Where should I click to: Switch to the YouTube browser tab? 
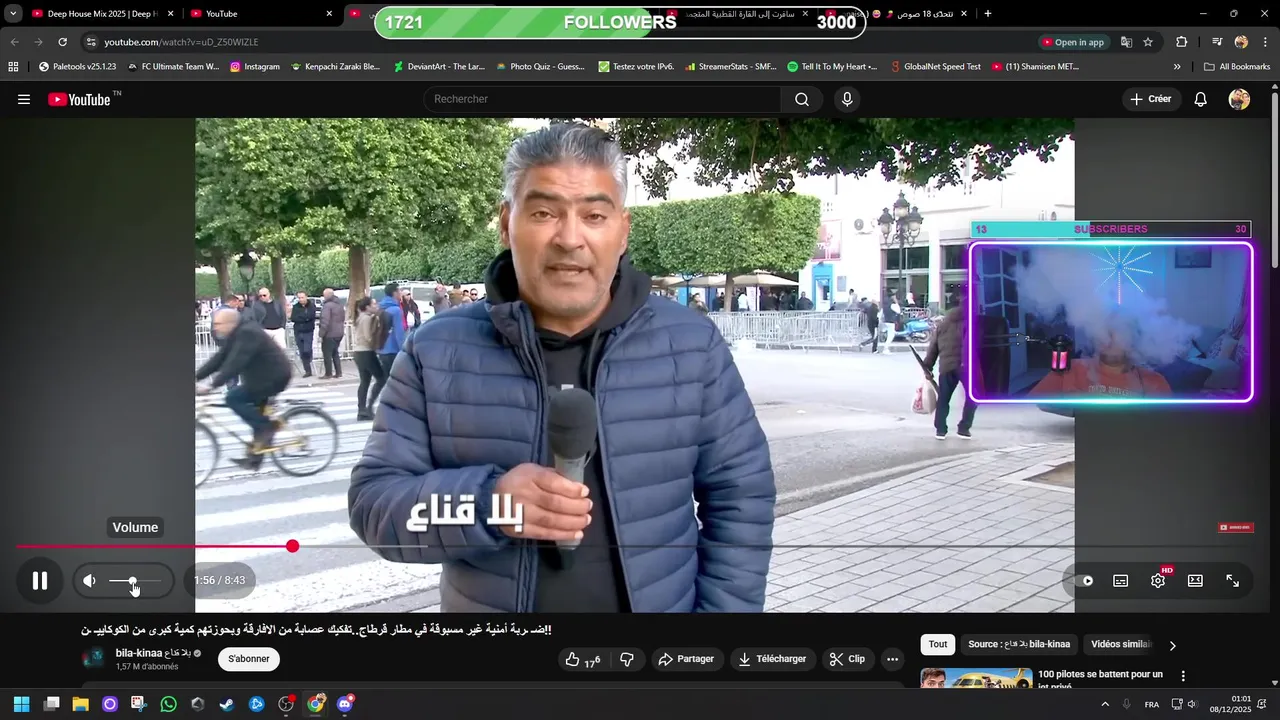coord(260,14)
